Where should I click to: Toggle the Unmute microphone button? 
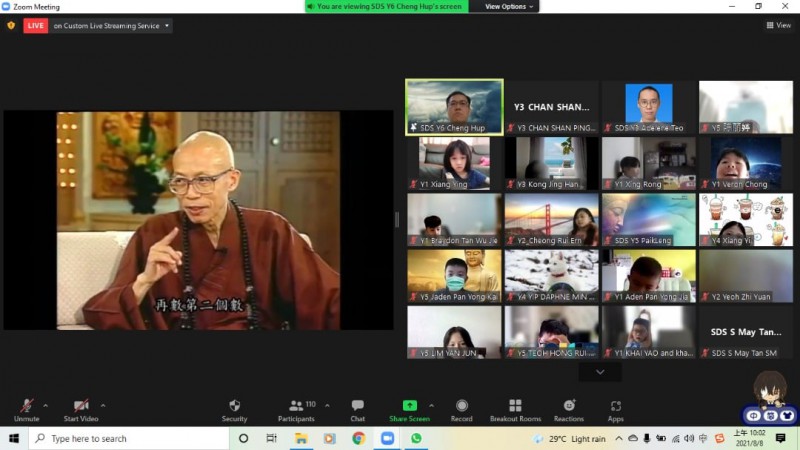coord(26,406)
